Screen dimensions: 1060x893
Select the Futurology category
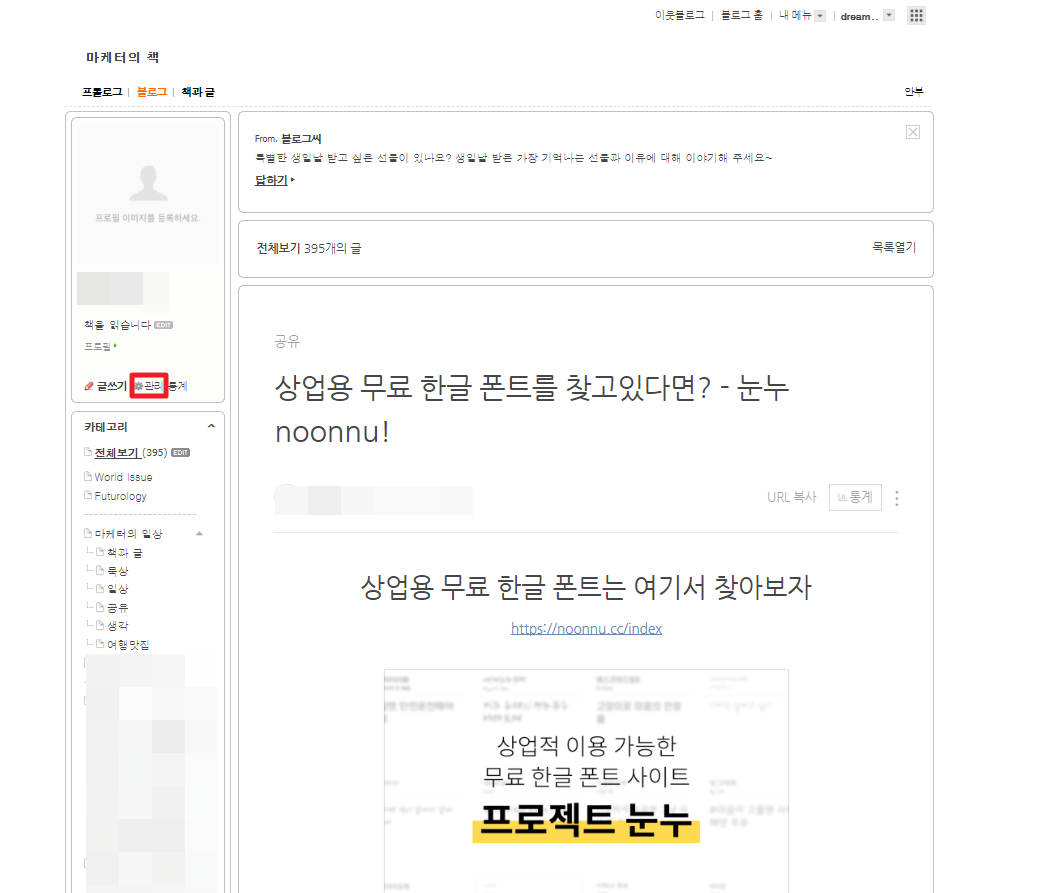click(x=120, y=496)
